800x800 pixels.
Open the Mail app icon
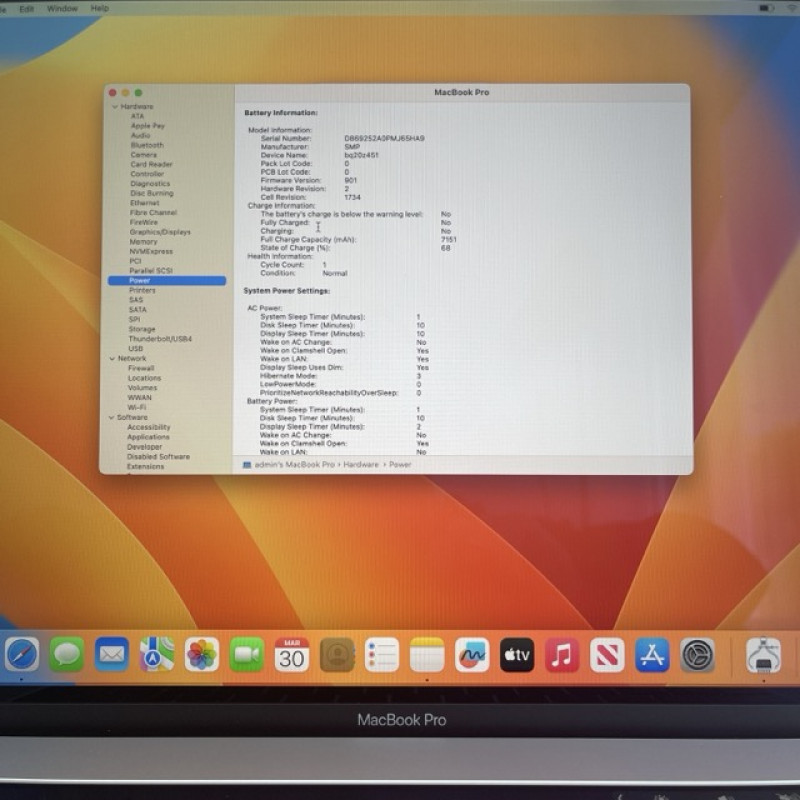[112, 654]
